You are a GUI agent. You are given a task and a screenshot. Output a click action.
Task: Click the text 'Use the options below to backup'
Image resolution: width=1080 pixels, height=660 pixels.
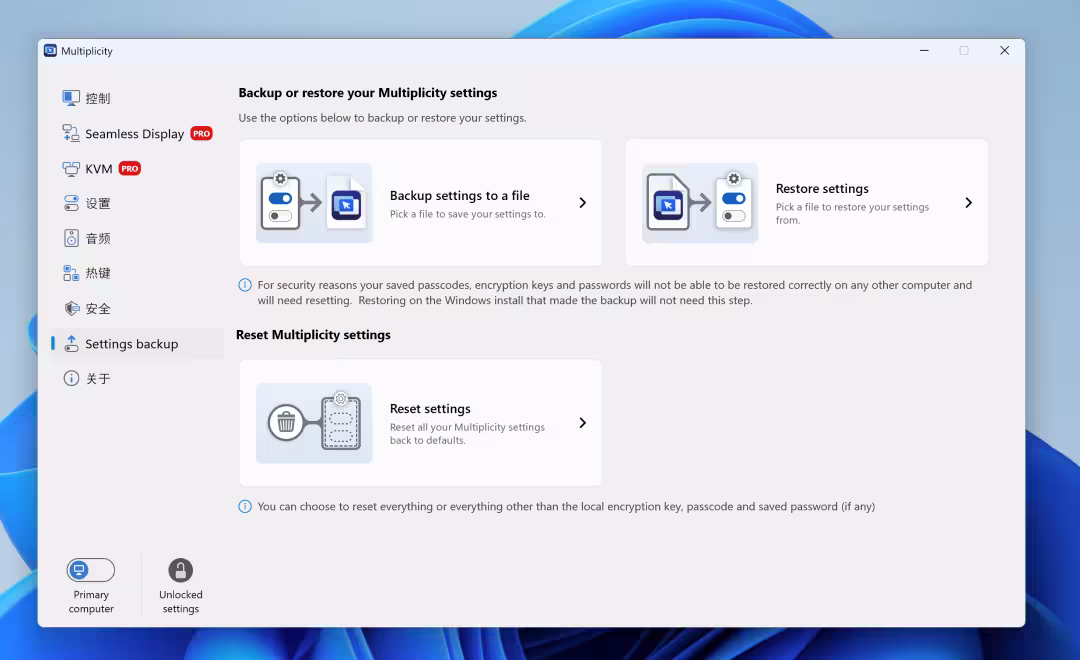click(x=382, y=118)
